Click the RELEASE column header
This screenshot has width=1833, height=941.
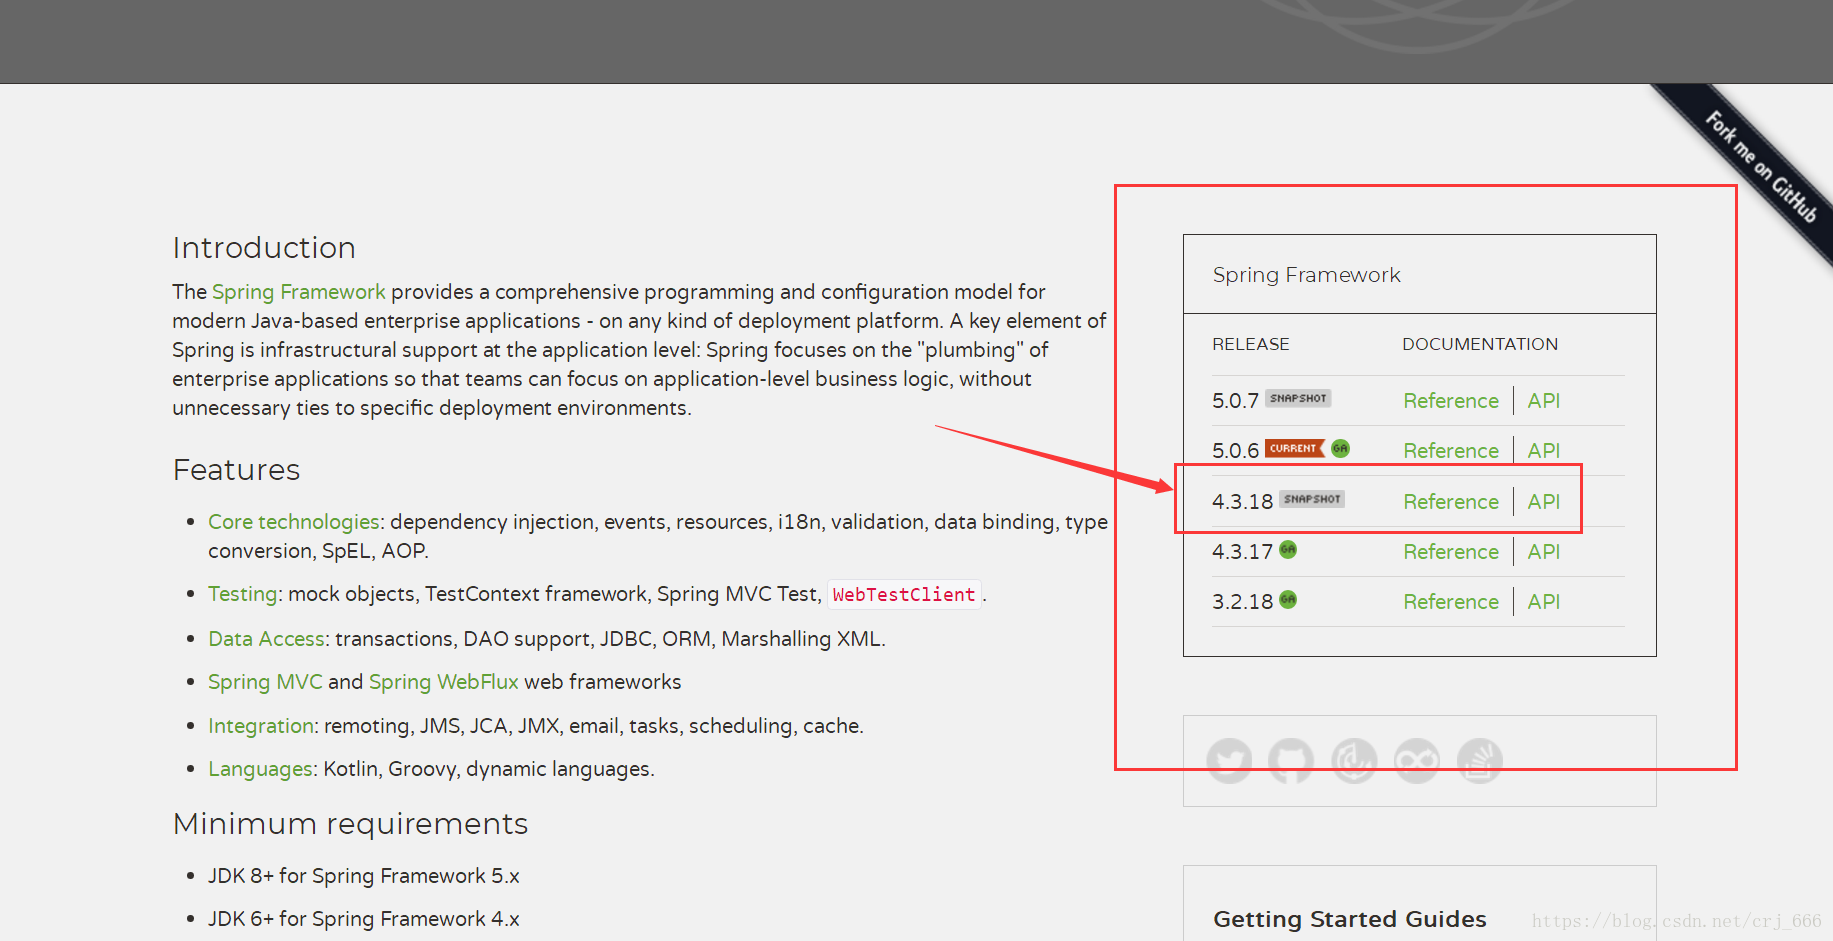(1251, 344)
